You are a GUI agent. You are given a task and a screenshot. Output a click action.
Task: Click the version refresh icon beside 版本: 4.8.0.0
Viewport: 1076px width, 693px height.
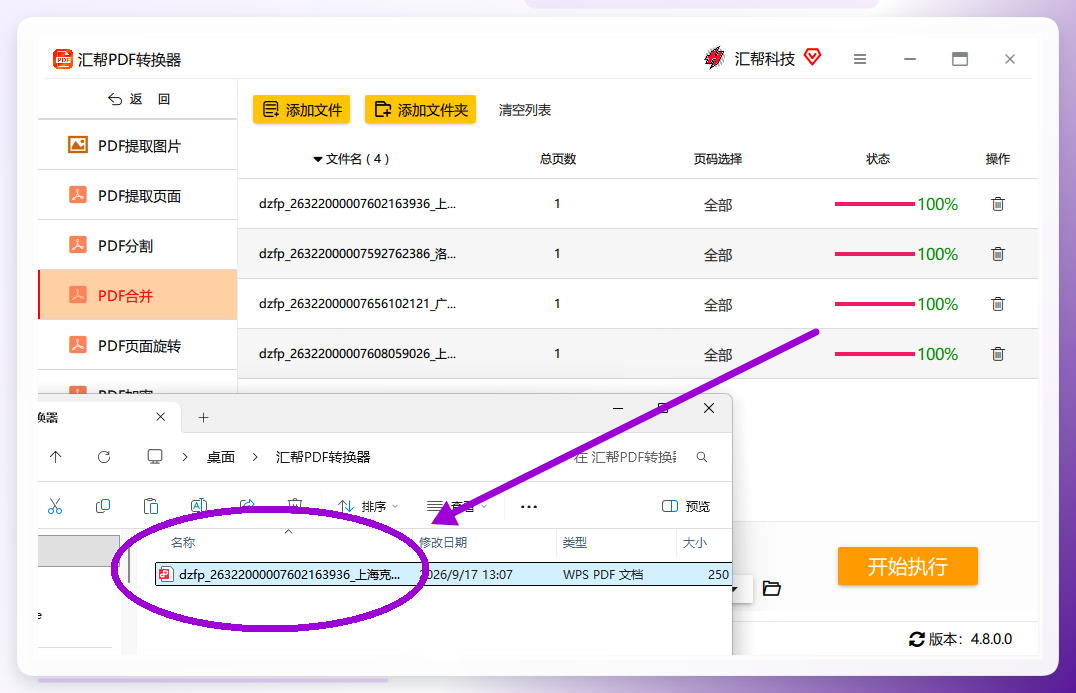(917, 639)
